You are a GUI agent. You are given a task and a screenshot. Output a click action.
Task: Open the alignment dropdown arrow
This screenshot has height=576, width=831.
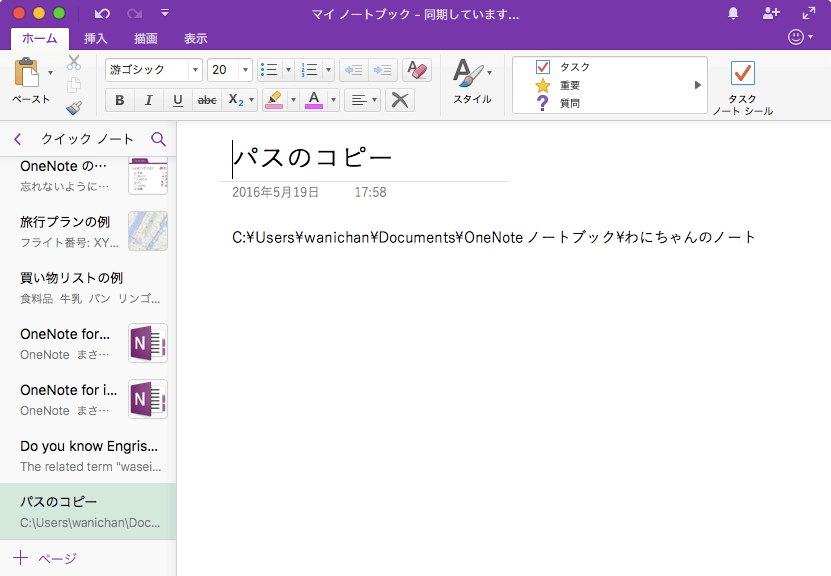click(375, 100)
